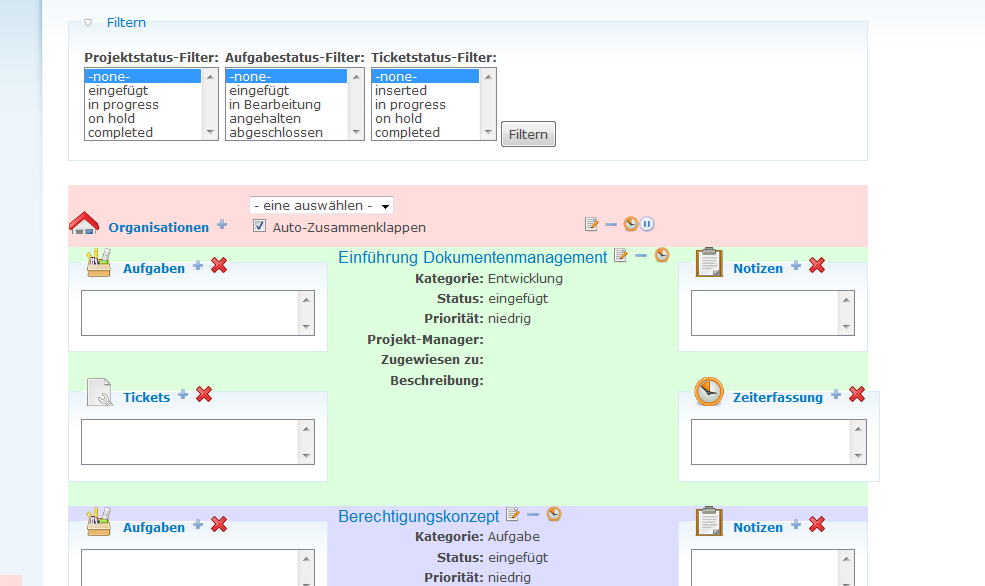
Task: Open the Organisationen link
Action: pos(158,227)
